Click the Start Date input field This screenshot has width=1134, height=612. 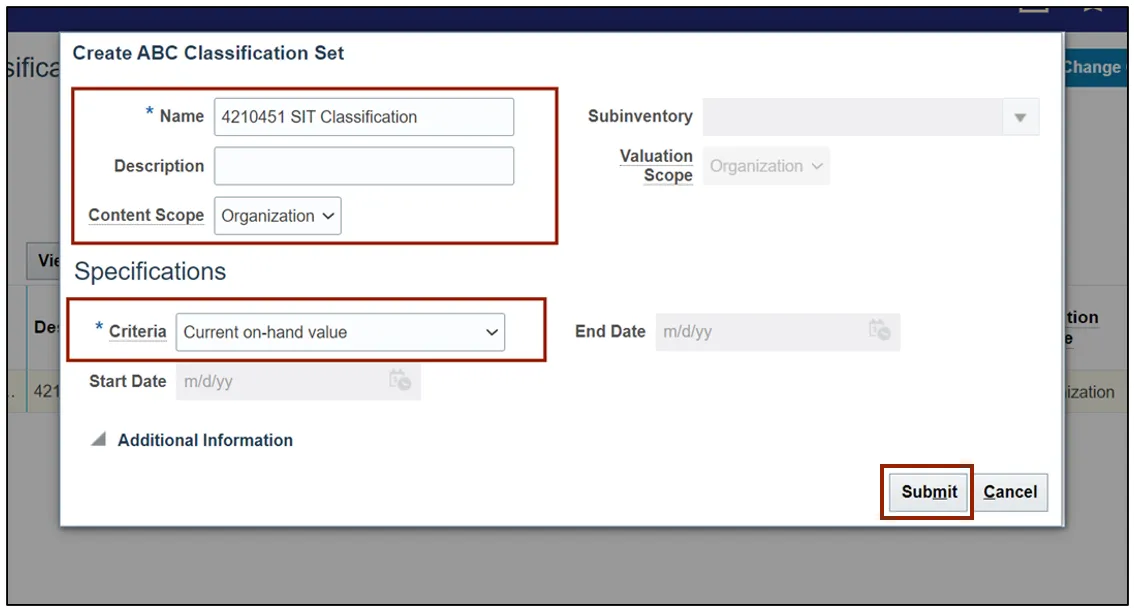[x=280, y=381]
